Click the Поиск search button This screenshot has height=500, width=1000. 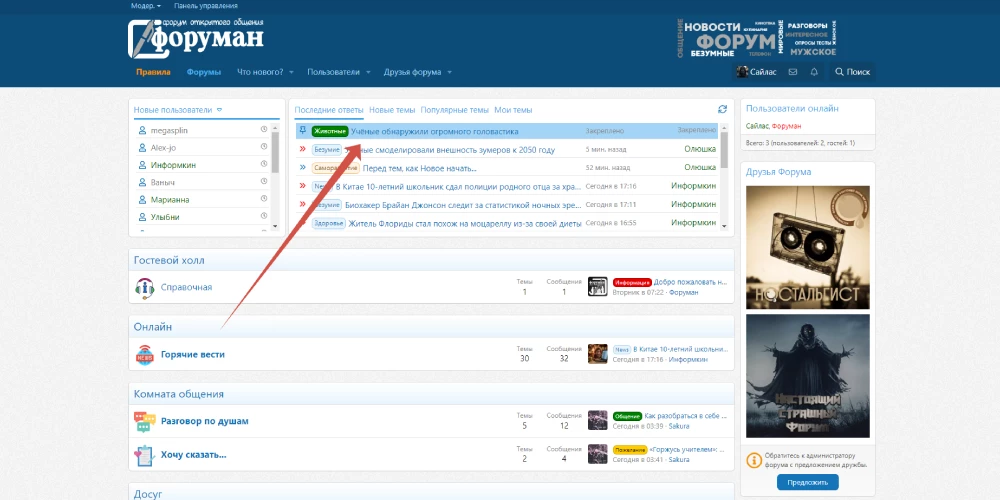click(853, 72)
